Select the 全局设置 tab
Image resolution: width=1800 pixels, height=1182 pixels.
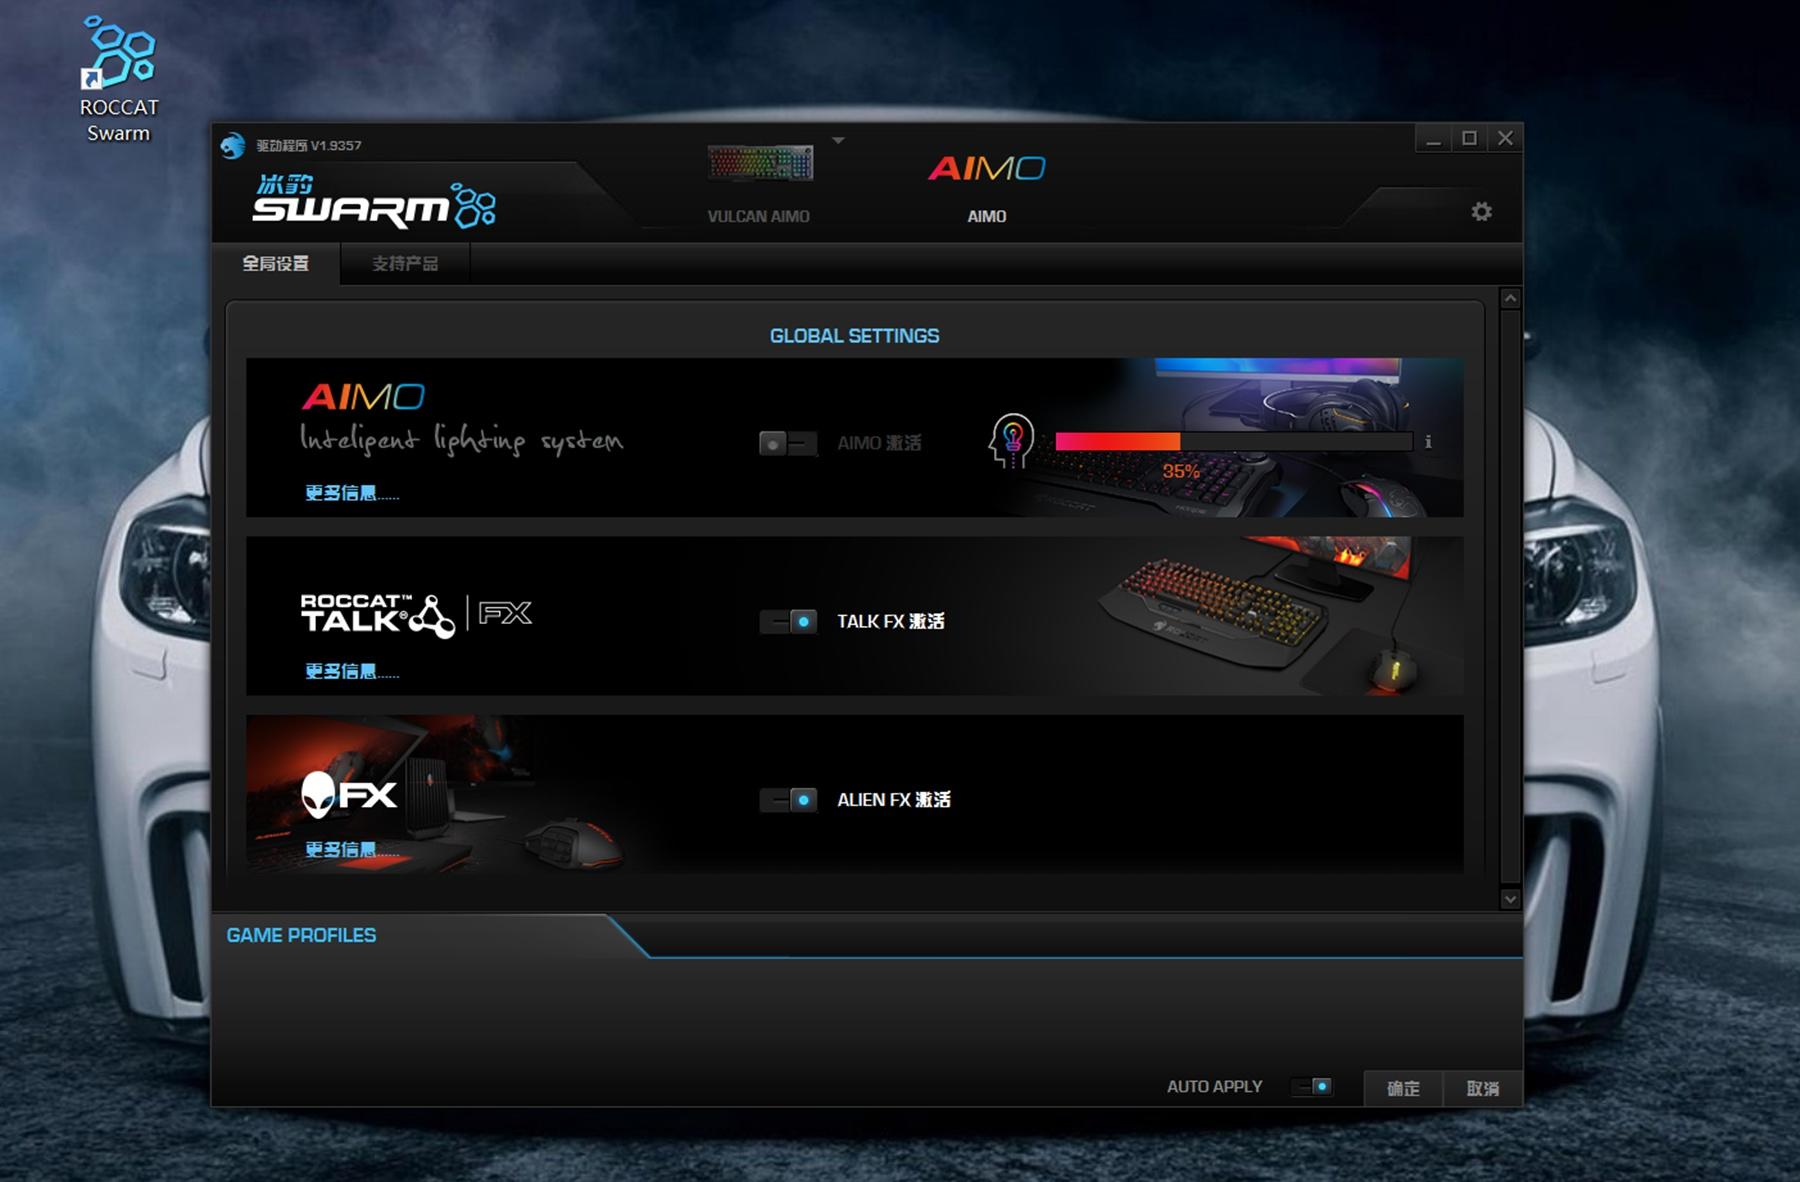click(x=276, y=264)
